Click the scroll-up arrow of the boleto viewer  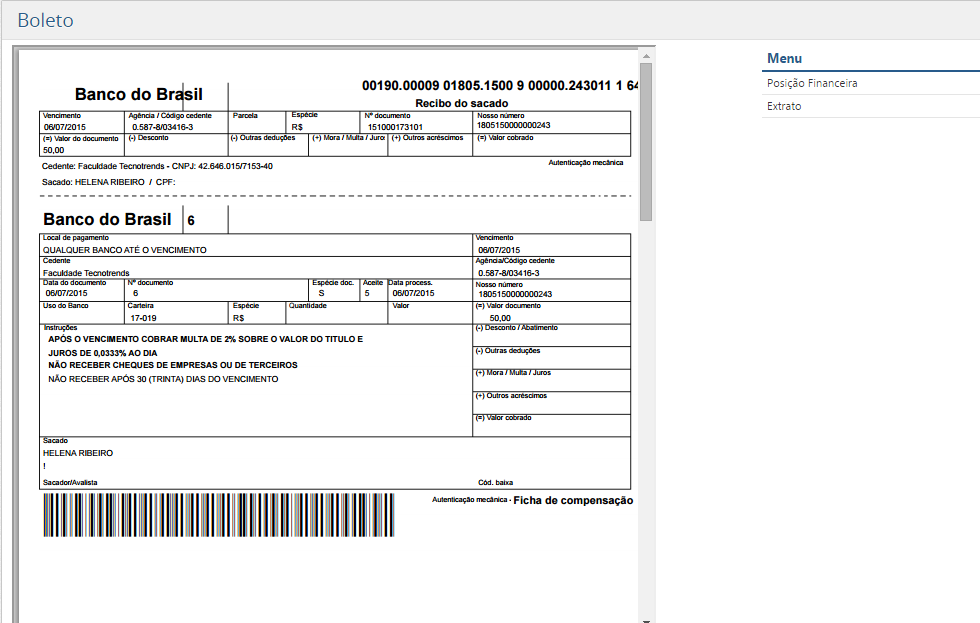(x=646, y=54)
